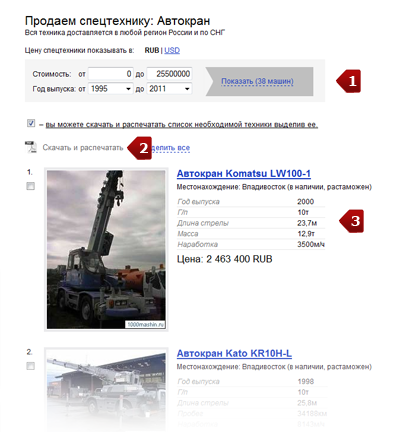Viewport: 400px width, 432px height.
Task: Open the hint link about downloading the list
Action: point(182,125)
